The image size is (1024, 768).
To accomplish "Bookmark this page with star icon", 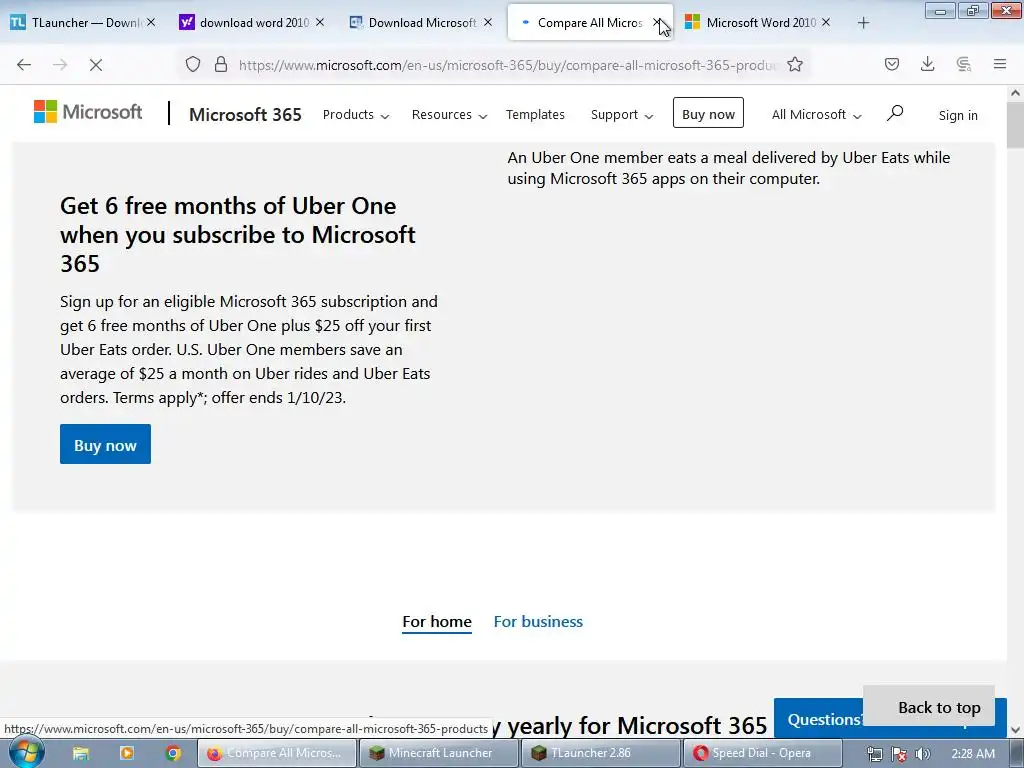I will tap(795, 64).
